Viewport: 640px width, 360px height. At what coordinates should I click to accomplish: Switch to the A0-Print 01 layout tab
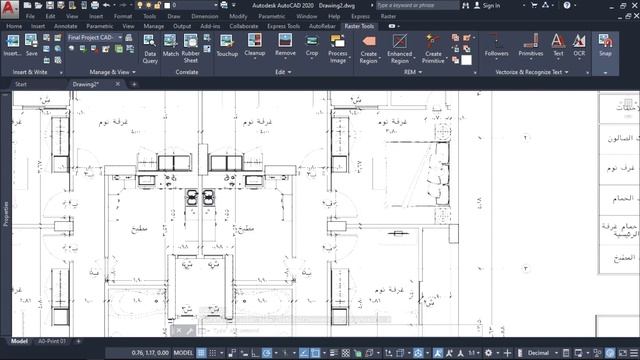pyautogui.click(x=52, y=341)
